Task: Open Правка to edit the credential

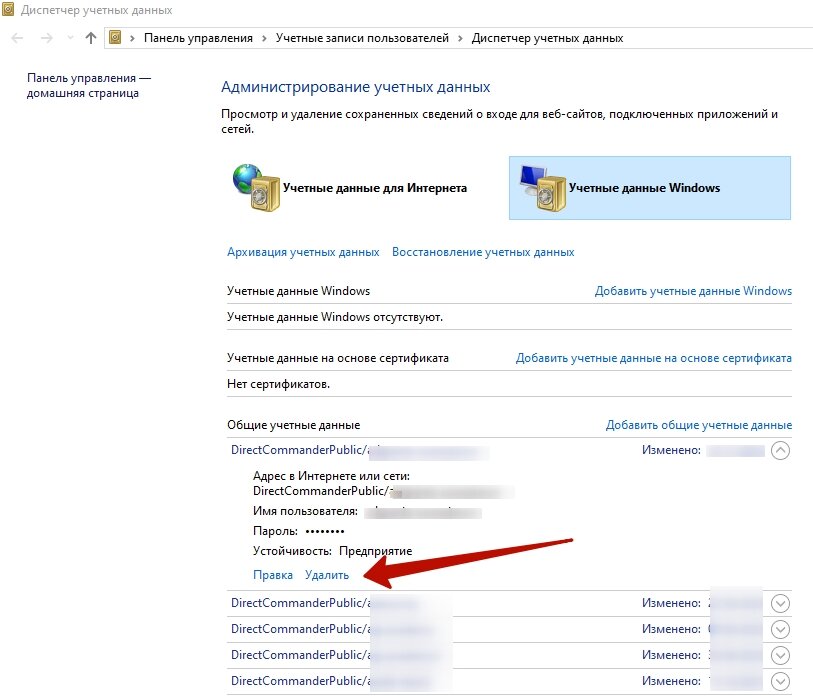Action: 271,575
